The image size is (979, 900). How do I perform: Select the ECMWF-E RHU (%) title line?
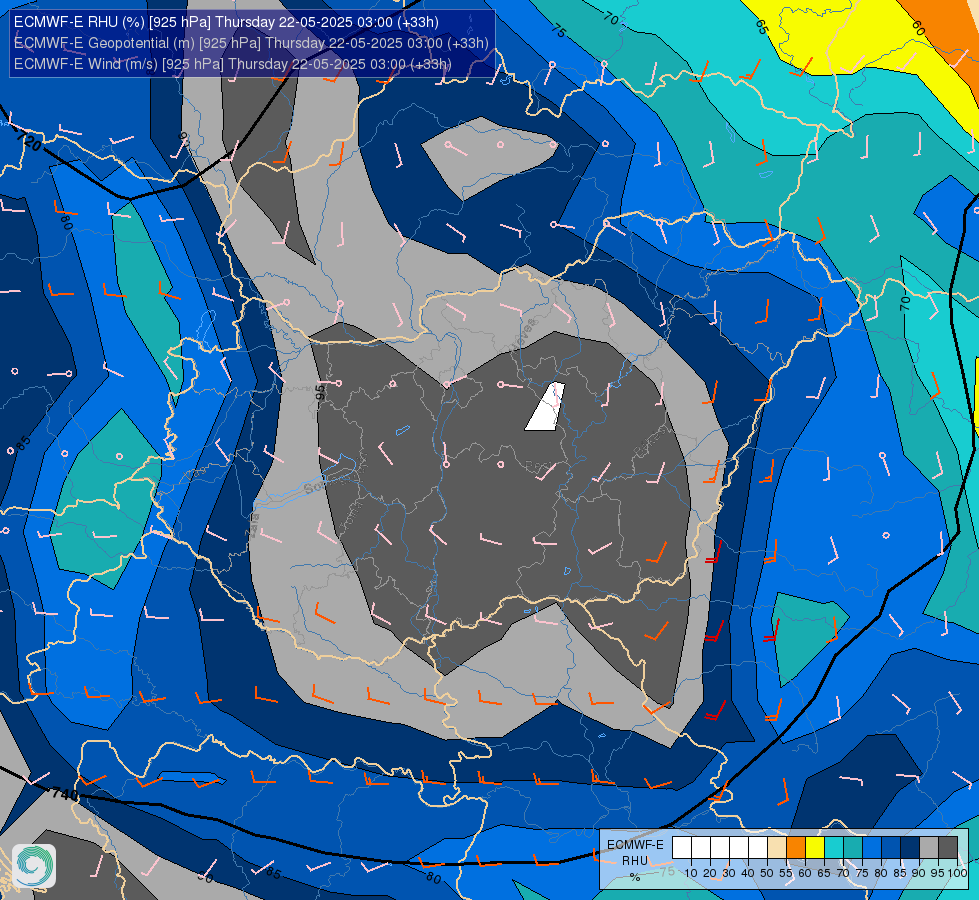pyautogui.click(x=226, y=22)
